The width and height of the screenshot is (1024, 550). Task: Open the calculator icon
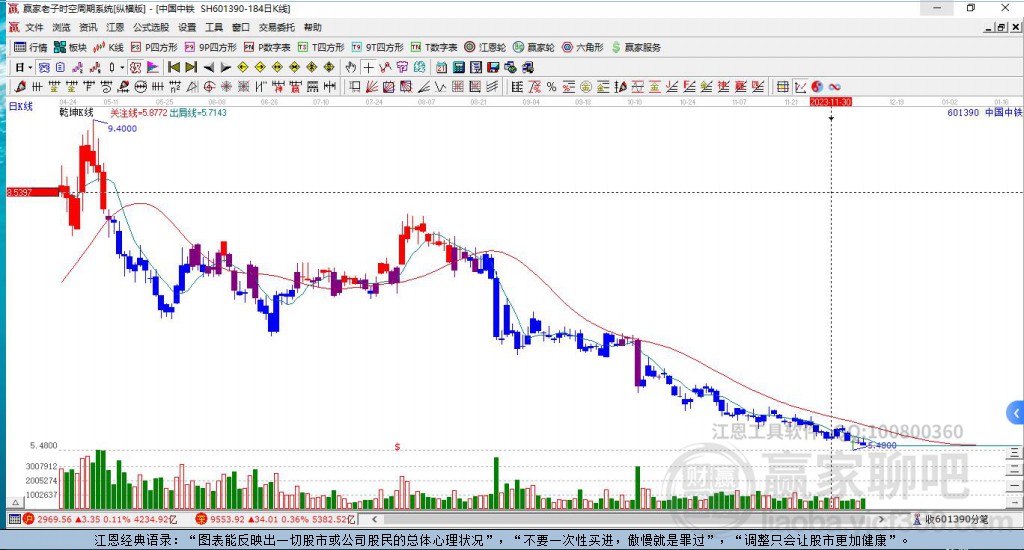point(458,67)
